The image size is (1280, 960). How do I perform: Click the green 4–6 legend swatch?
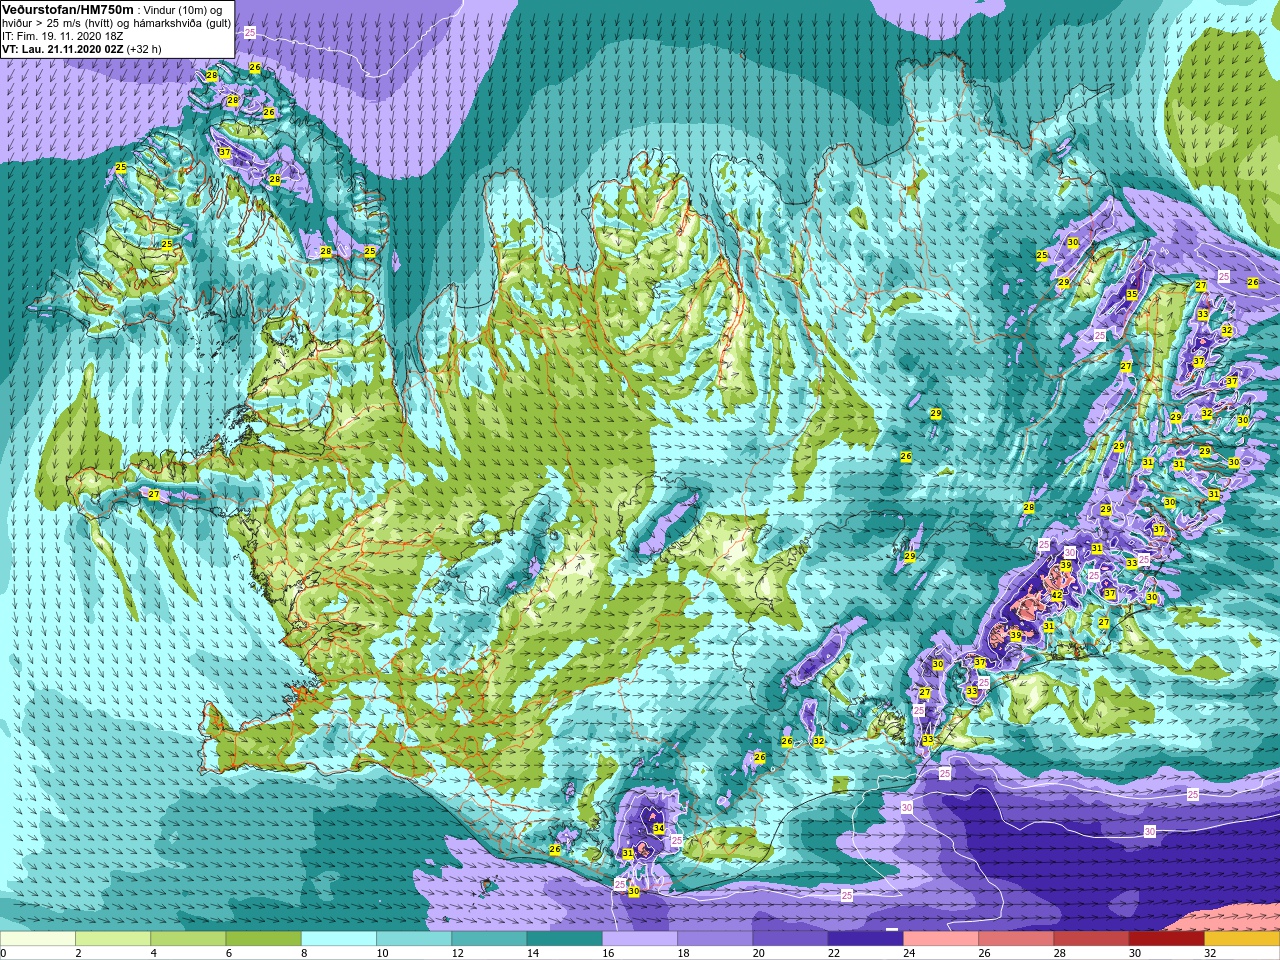[x=188, y=939]
